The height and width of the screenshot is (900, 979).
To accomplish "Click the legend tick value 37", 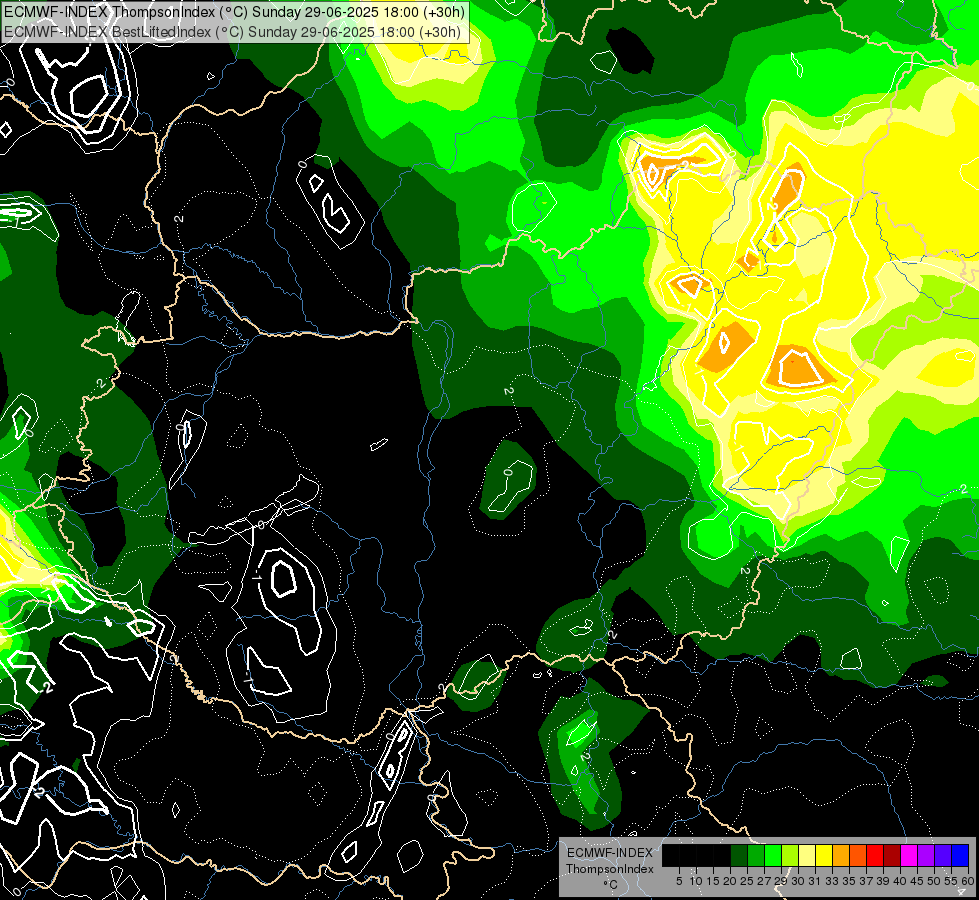I will pos(867,881).
